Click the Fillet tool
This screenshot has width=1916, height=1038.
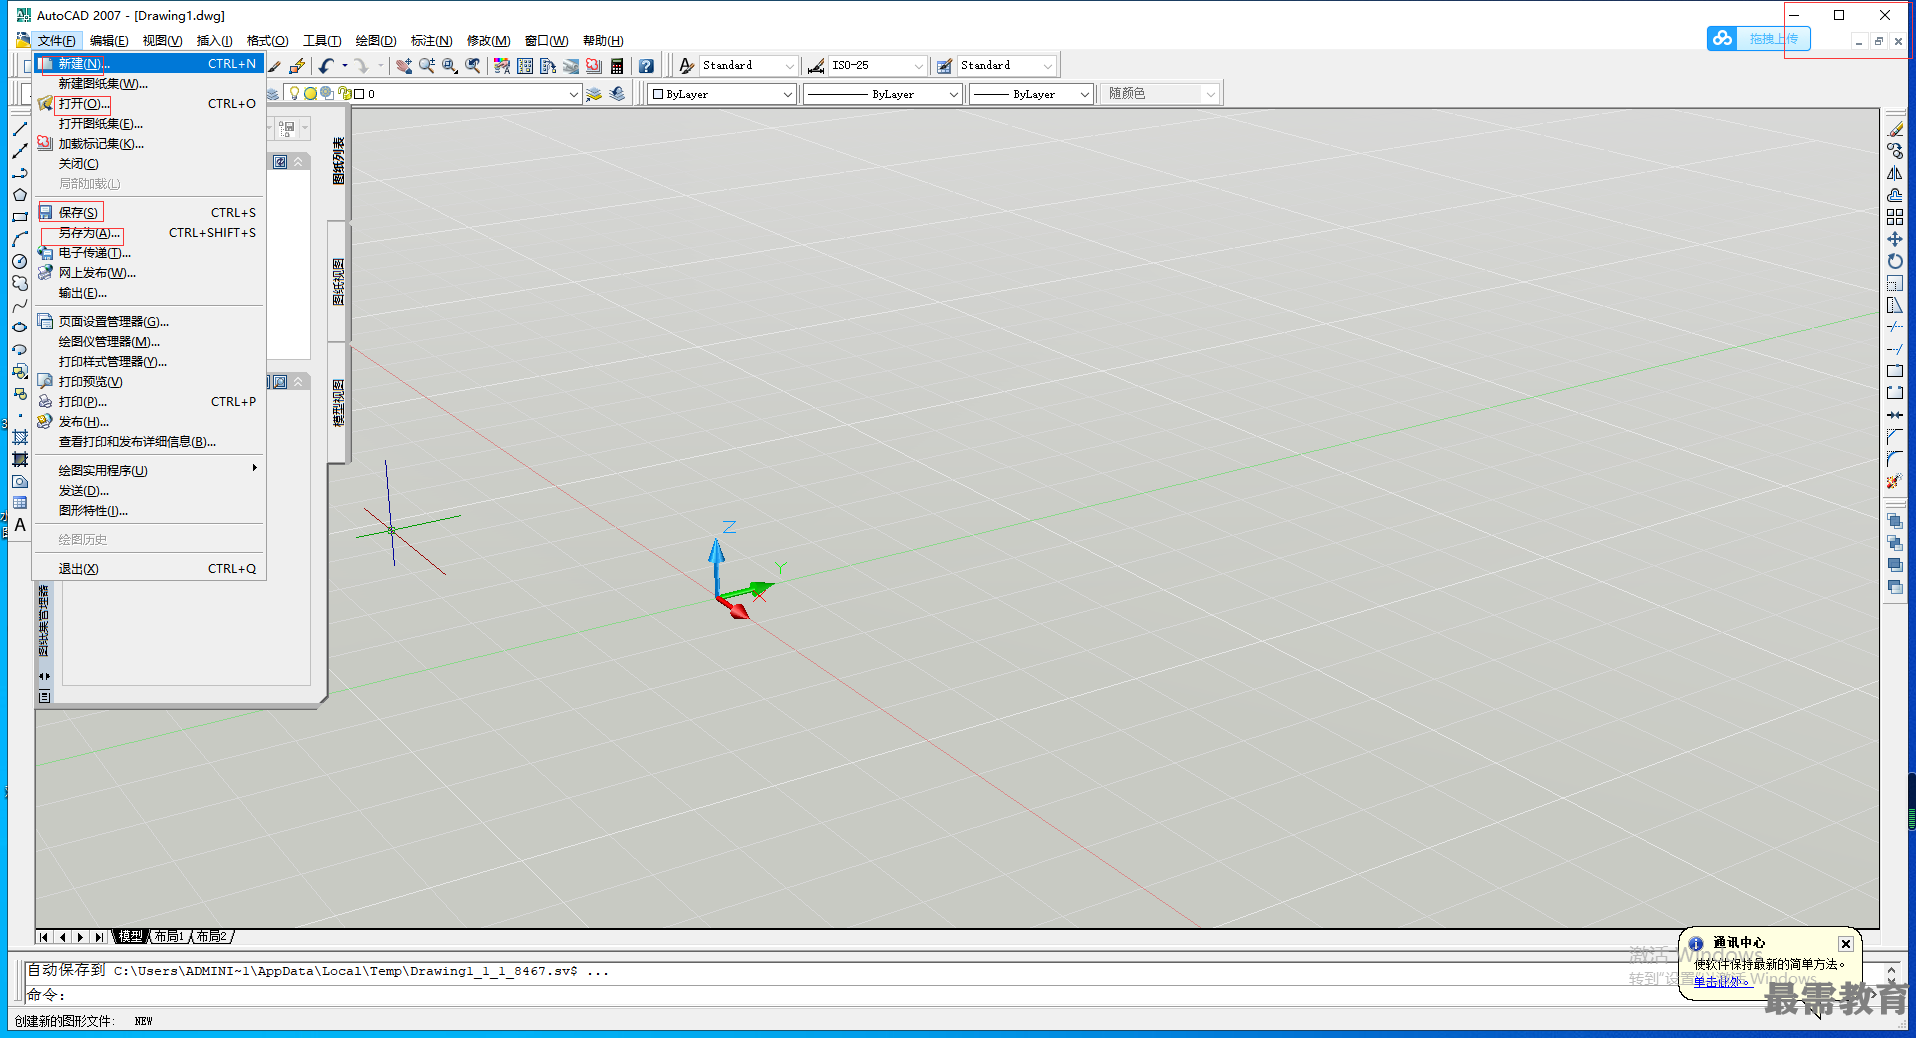pyautogui.click(x=1895, y=459)
